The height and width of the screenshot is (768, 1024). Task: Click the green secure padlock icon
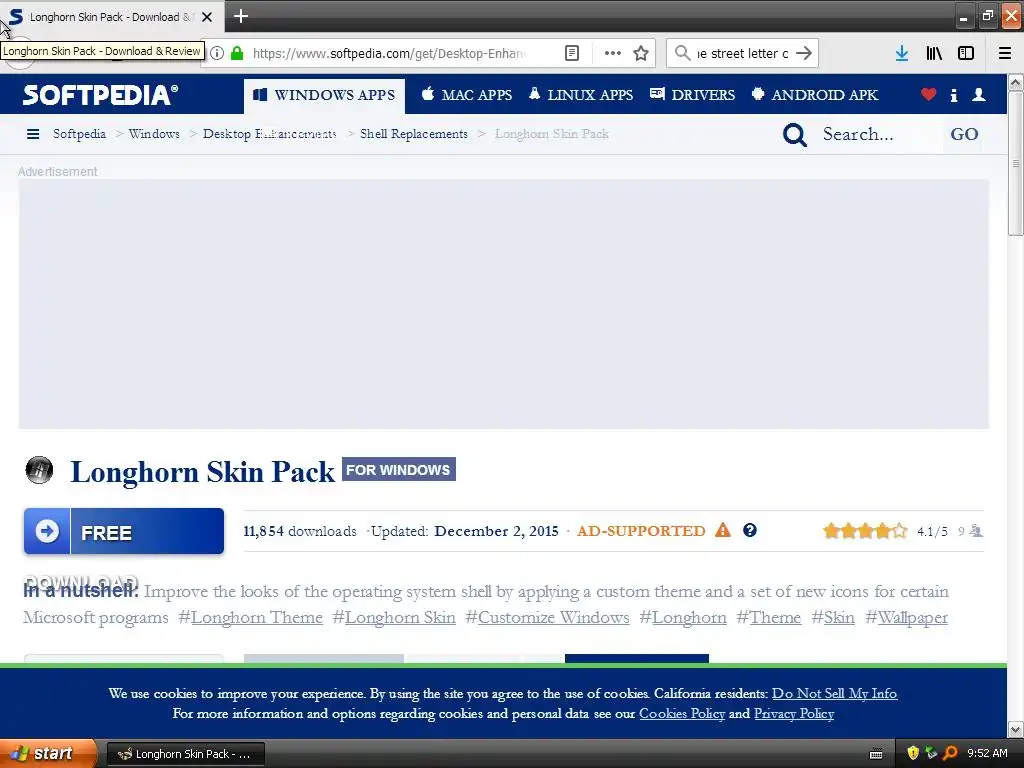(x=237, y=54)
